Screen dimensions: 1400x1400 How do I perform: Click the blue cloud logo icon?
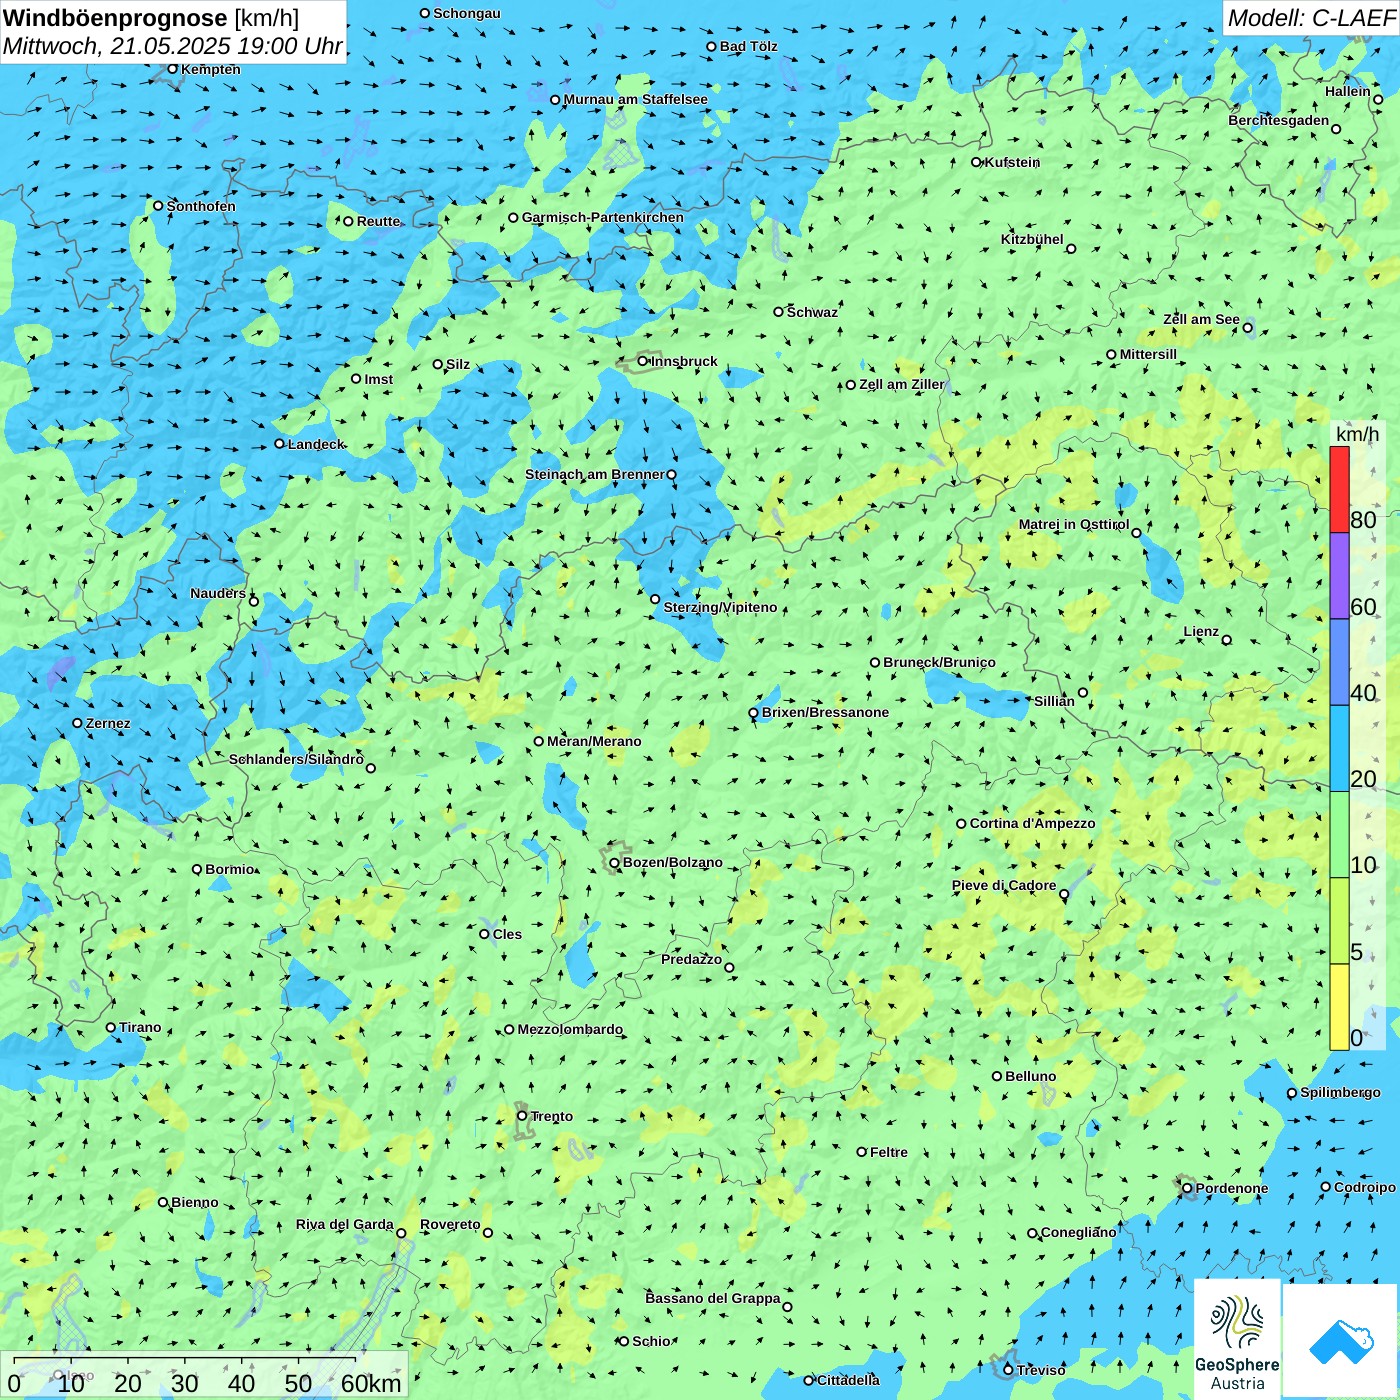pos(1341,1341)
